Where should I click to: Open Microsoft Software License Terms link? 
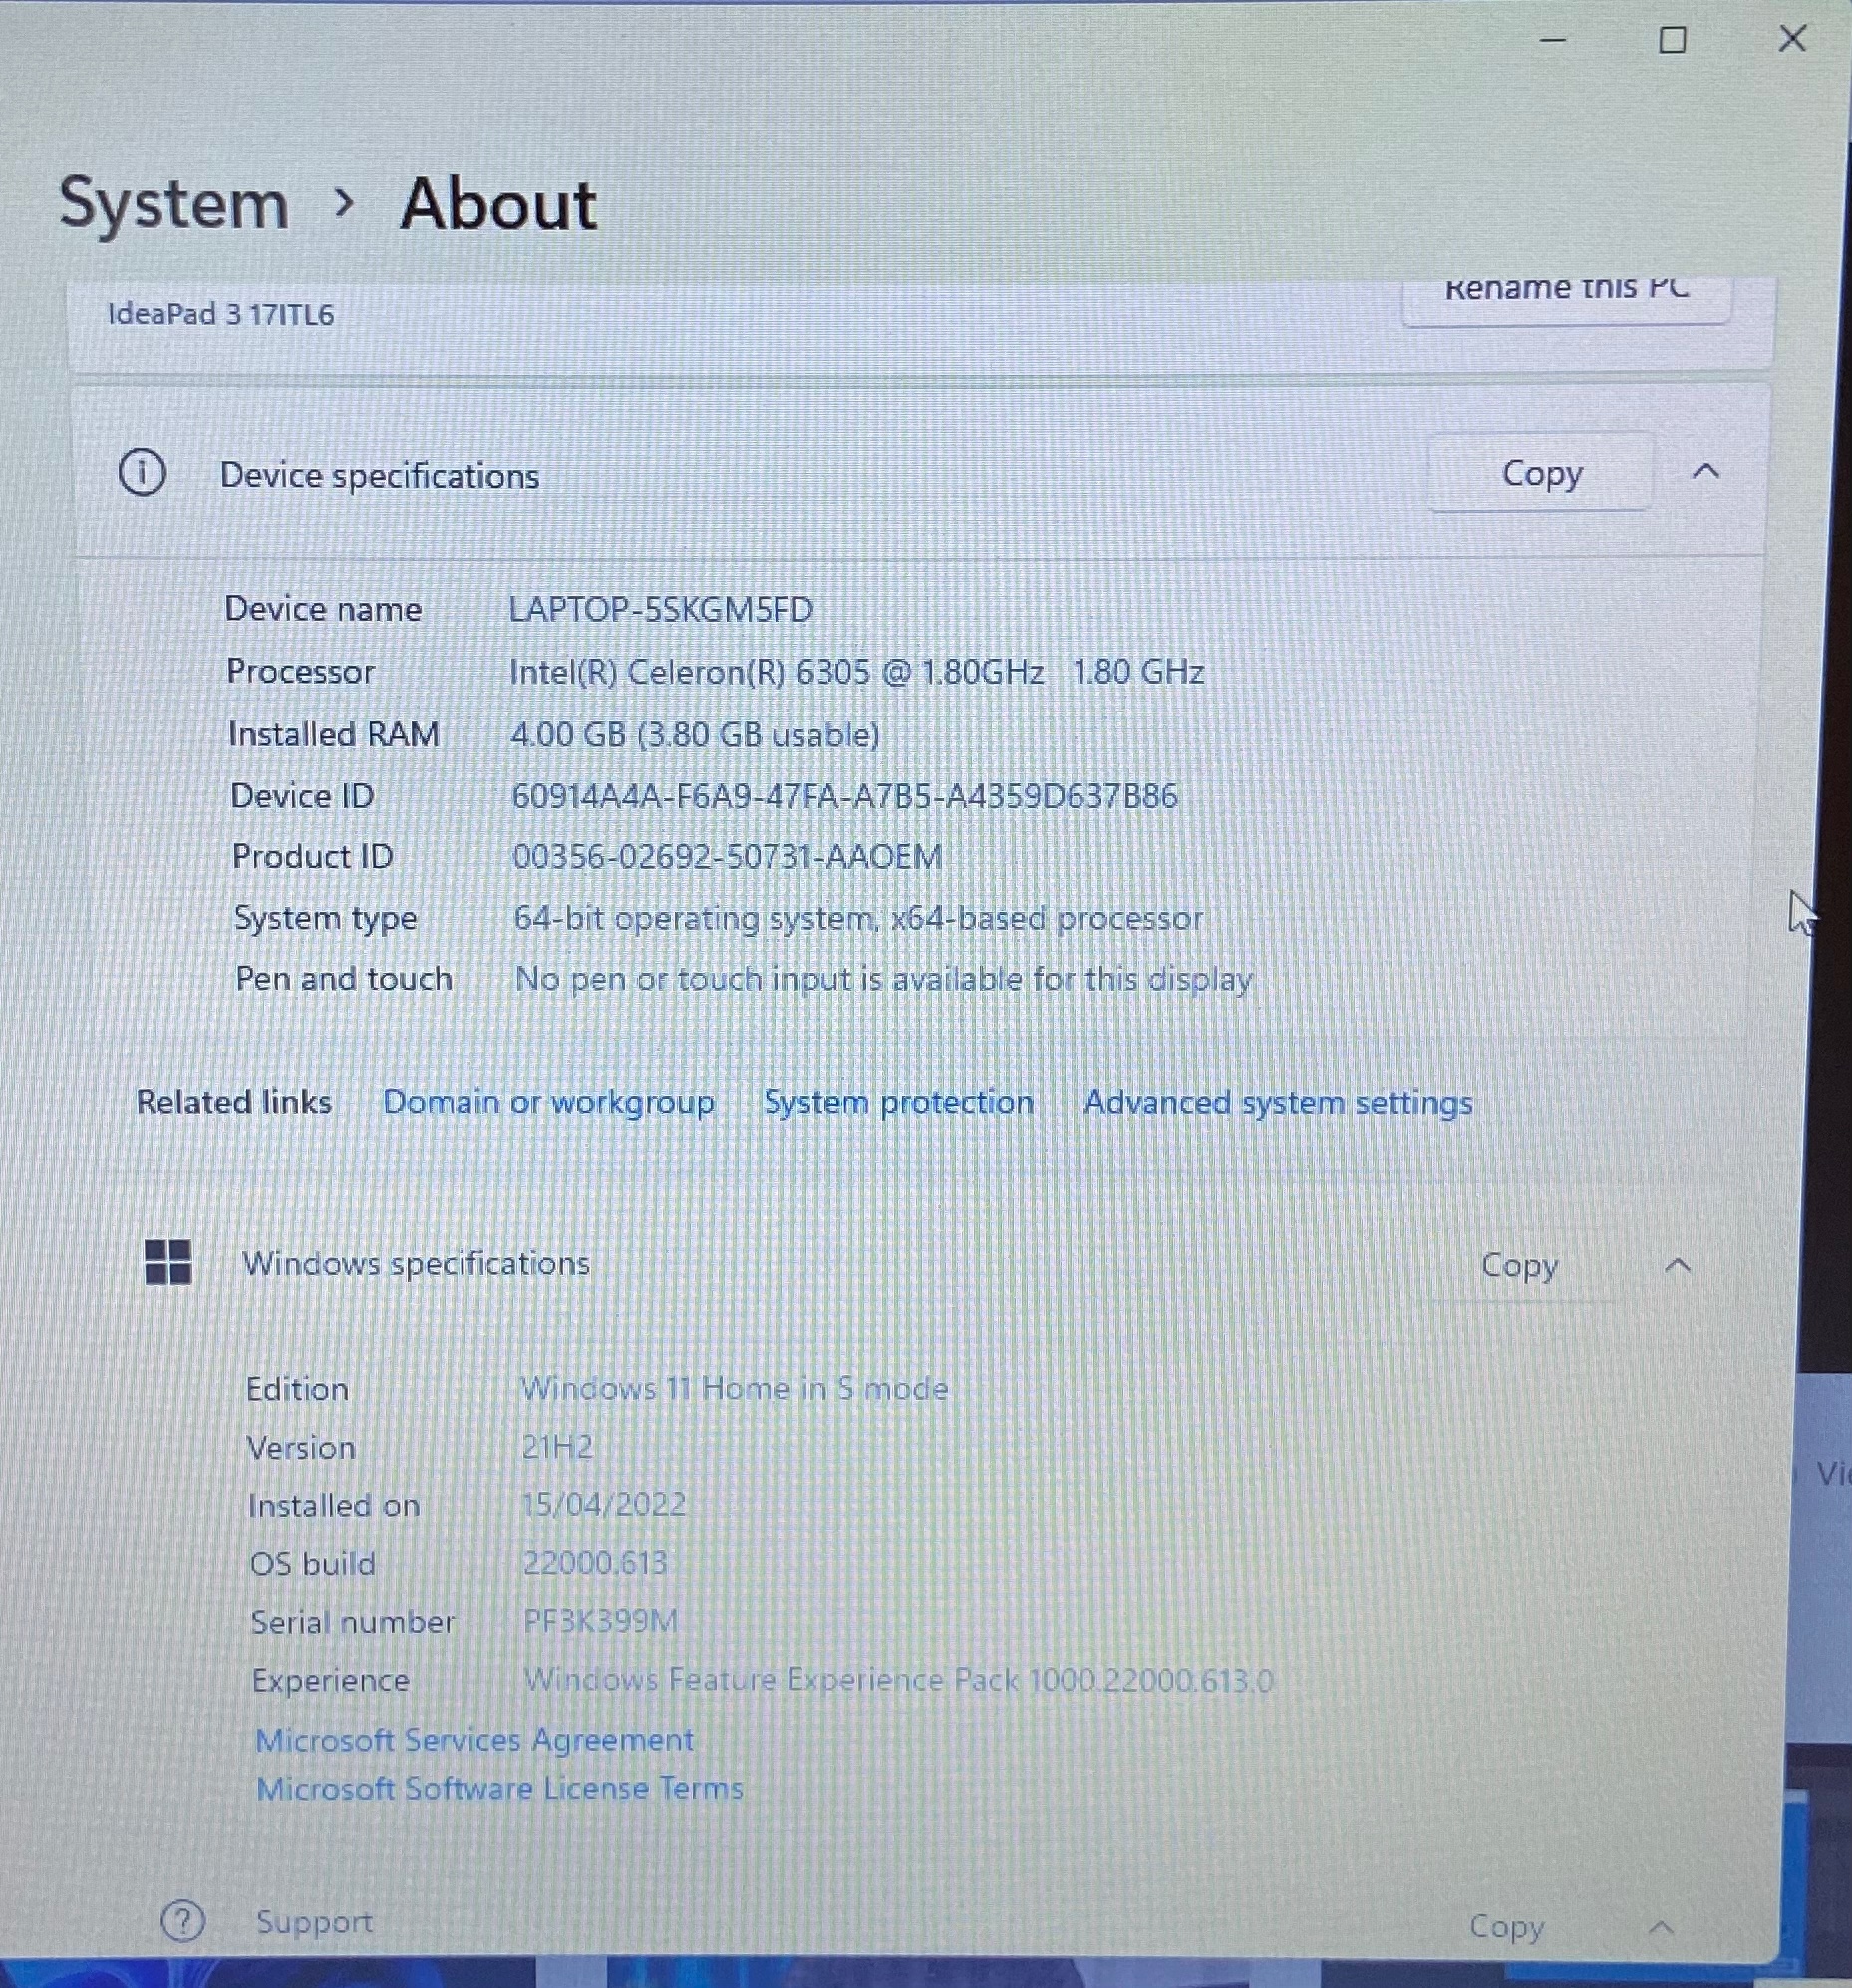click(x=499, y=1787)
